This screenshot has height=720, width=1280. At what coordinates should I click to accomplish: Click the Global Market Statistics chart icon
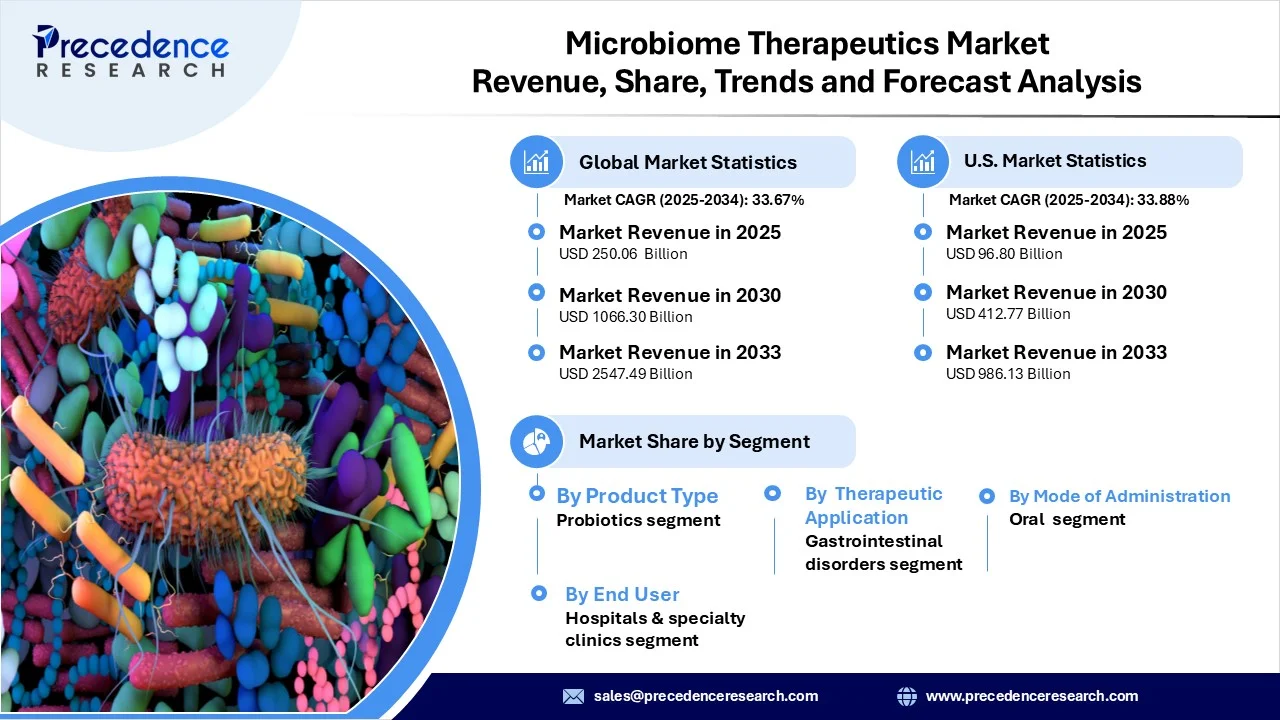coord(537,162)
